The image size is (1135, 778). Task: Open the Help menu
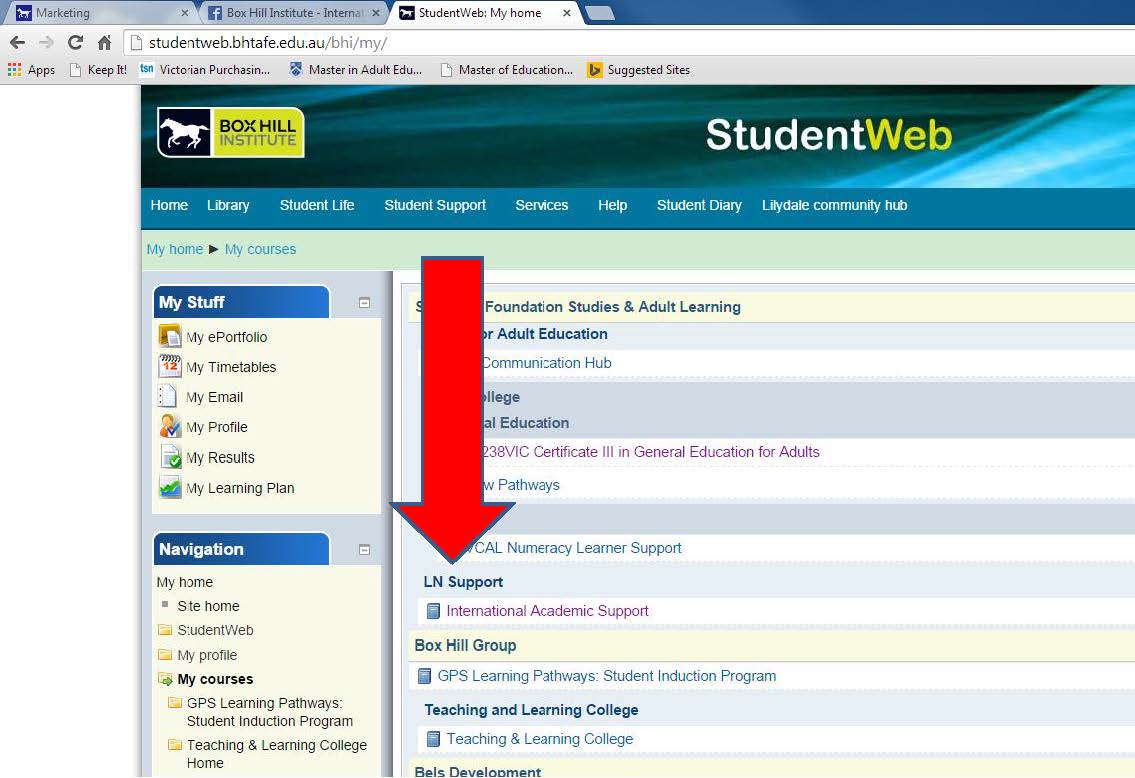[x=612, y=206]
